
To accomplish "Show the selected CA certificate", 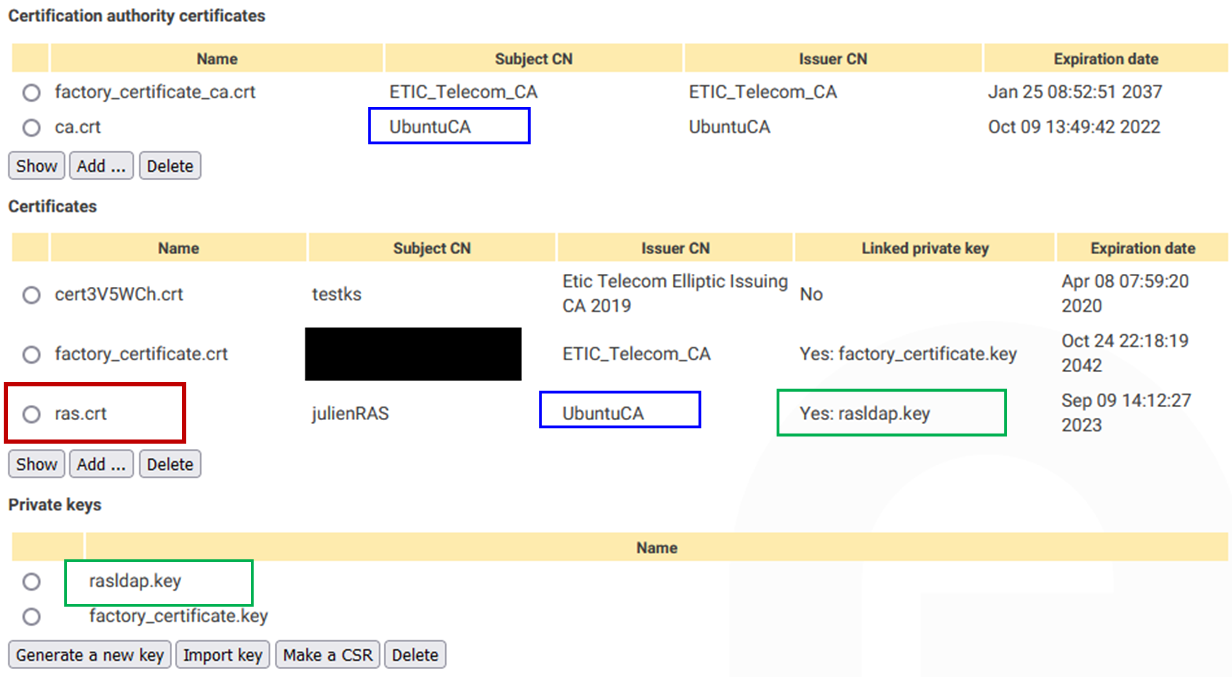I will [x=37, y=166].
